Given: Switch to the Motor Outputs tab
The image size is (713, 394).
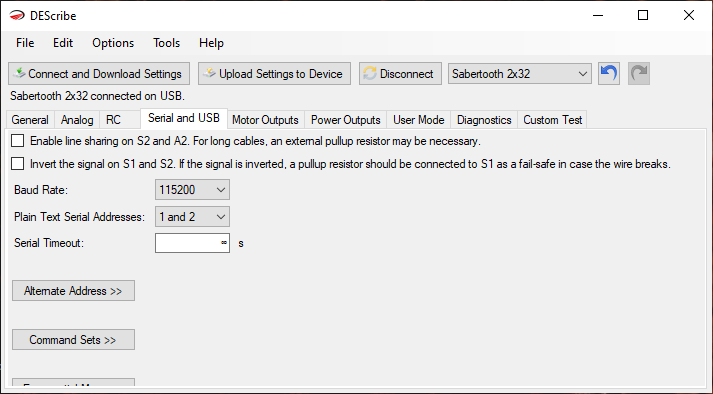Looking at the screenshot, I should click(266, 120).
